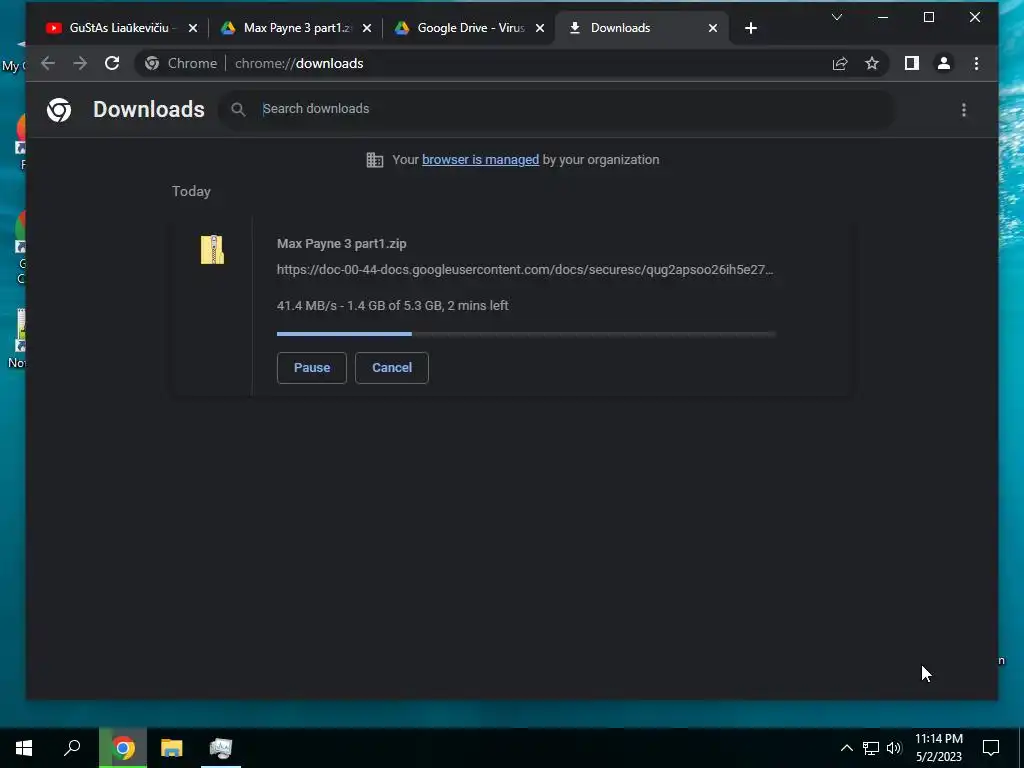The height and width of the screenshot is (768, 1024).
Task: Maximize the Chrome window
Action: tap(929, 18)
